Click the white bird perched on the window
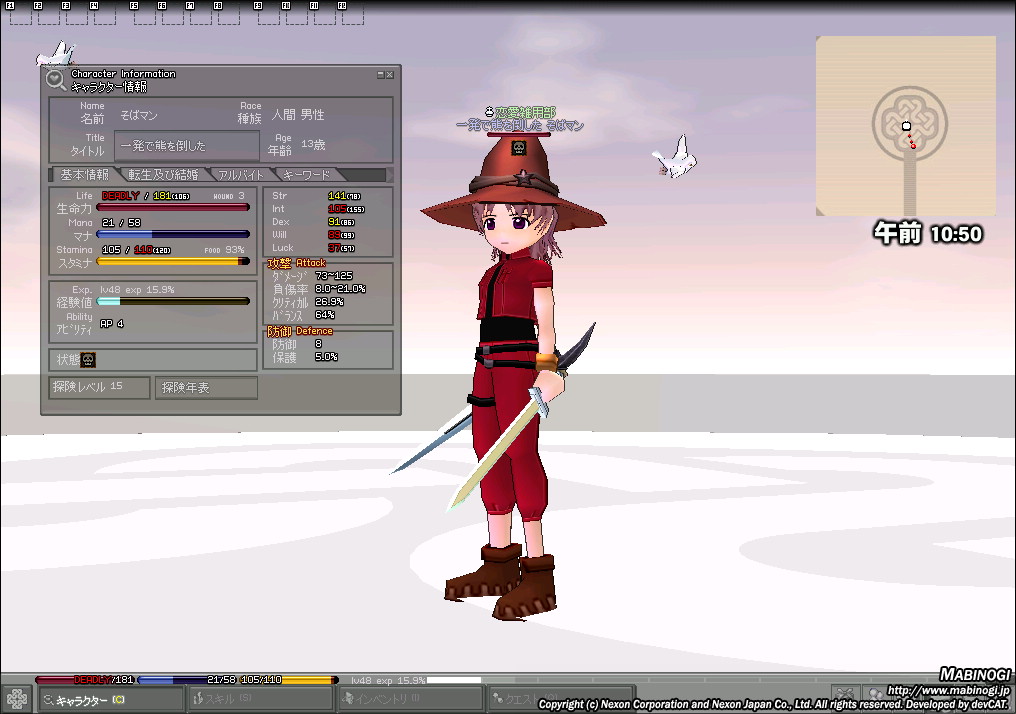This screenshot has height=714, width=1016. tap(57, 54)
